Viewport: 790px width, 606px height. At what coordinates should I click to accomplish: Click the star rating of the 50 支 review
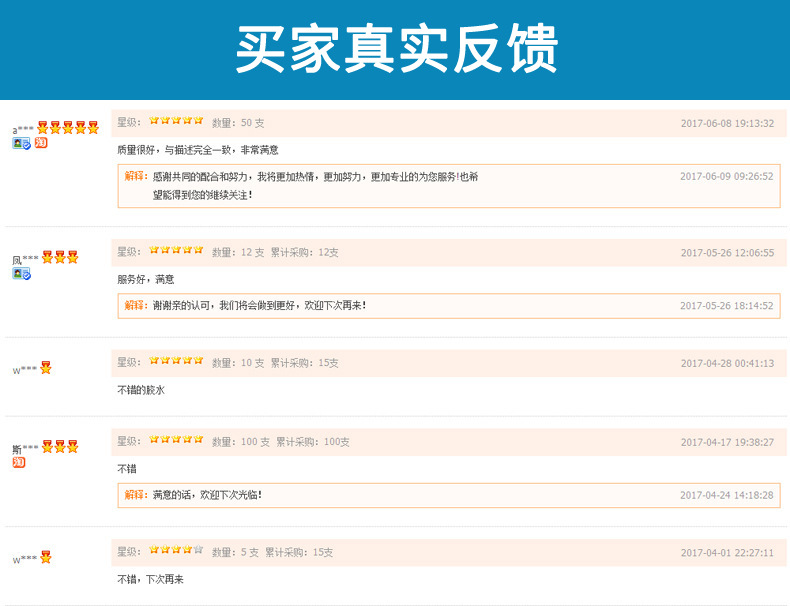click(x=176, y=122)
